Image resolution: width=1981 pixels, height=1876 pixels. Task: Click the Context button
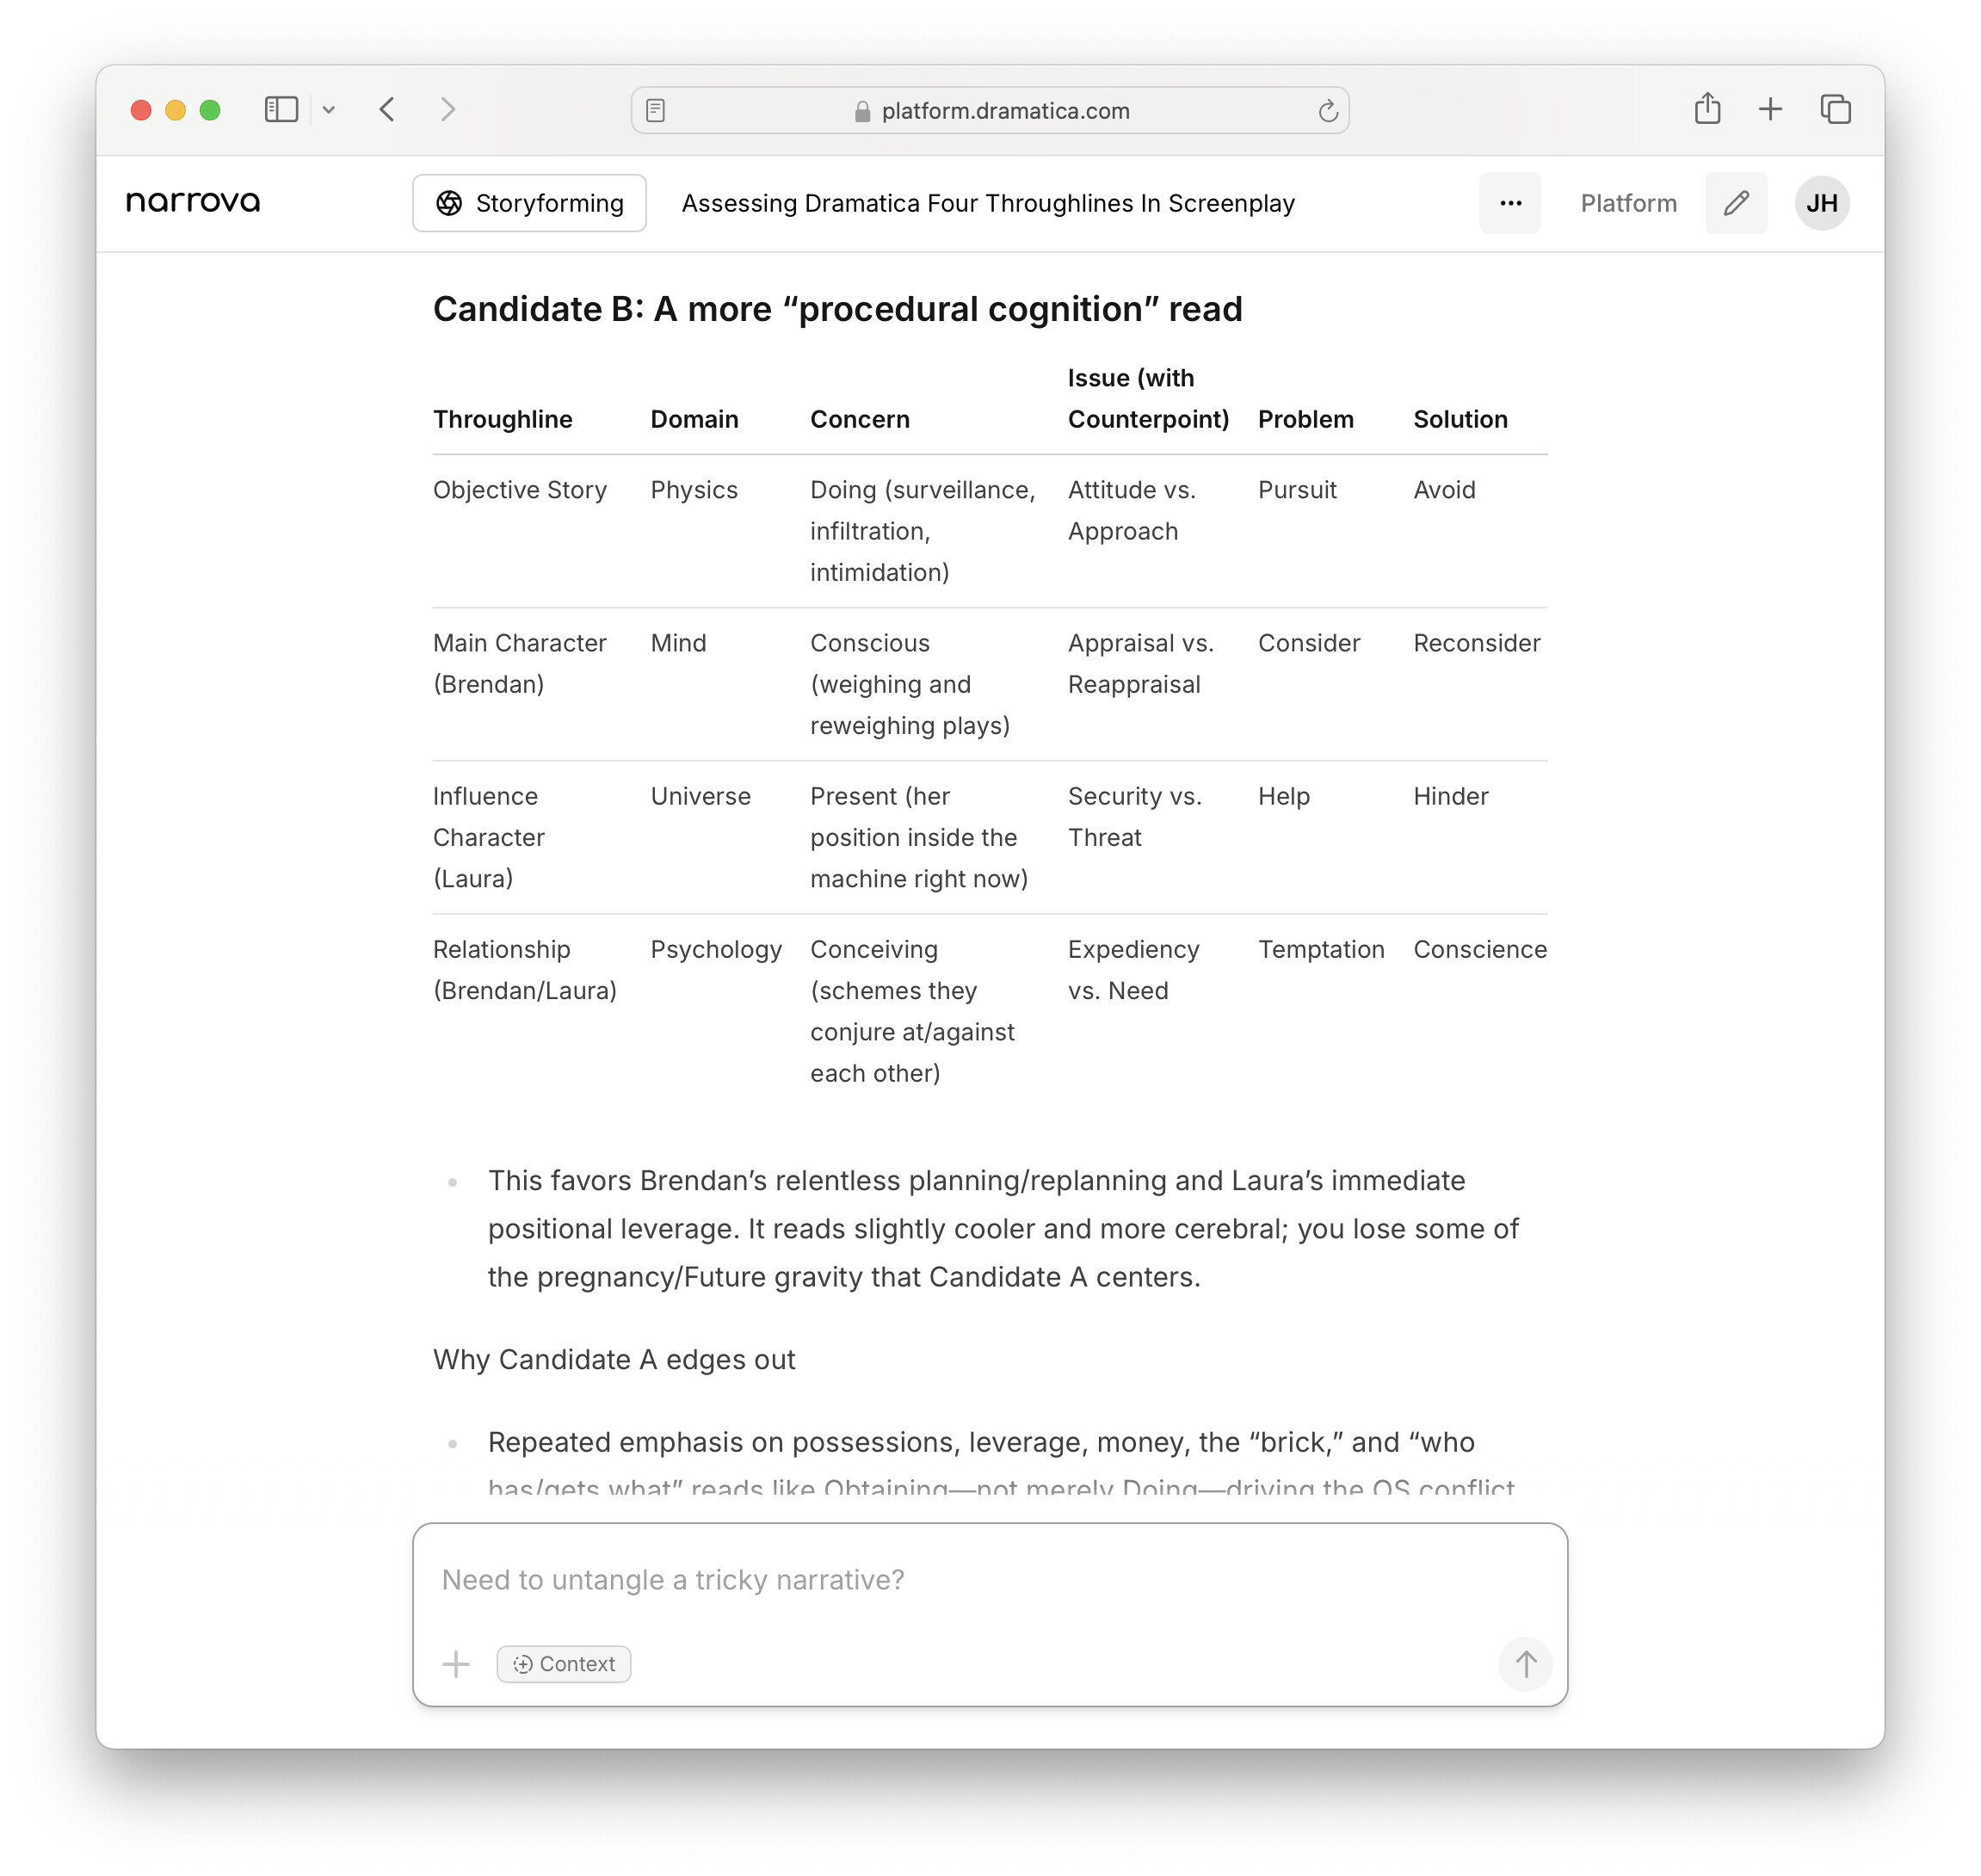click(564, 1664)
